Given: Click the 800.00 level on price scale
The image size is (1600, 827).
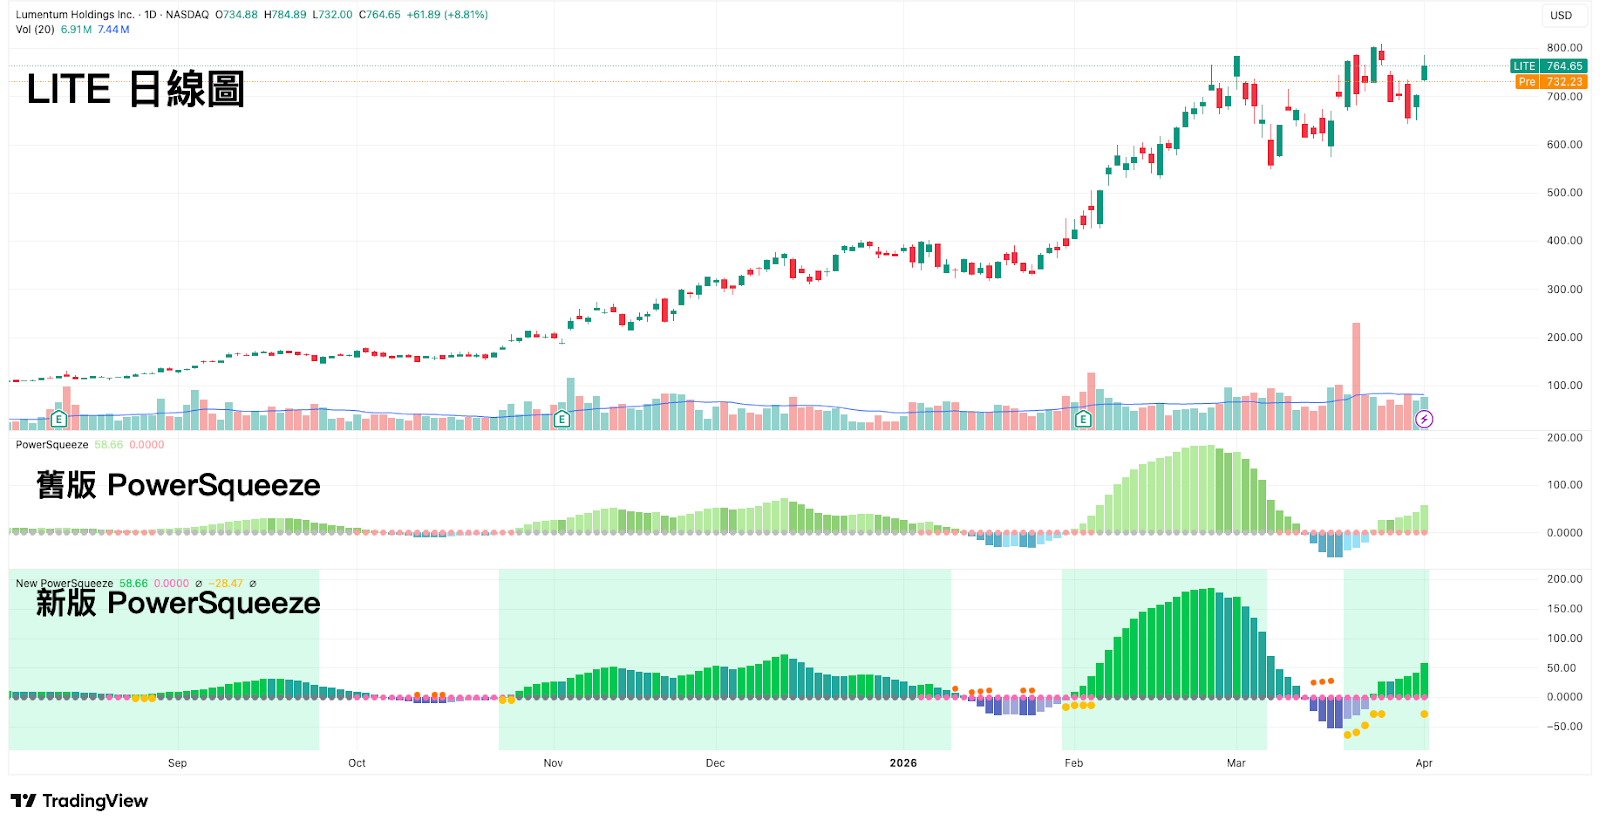Looking at the screenshot, I should click(x=1564, y=48).
